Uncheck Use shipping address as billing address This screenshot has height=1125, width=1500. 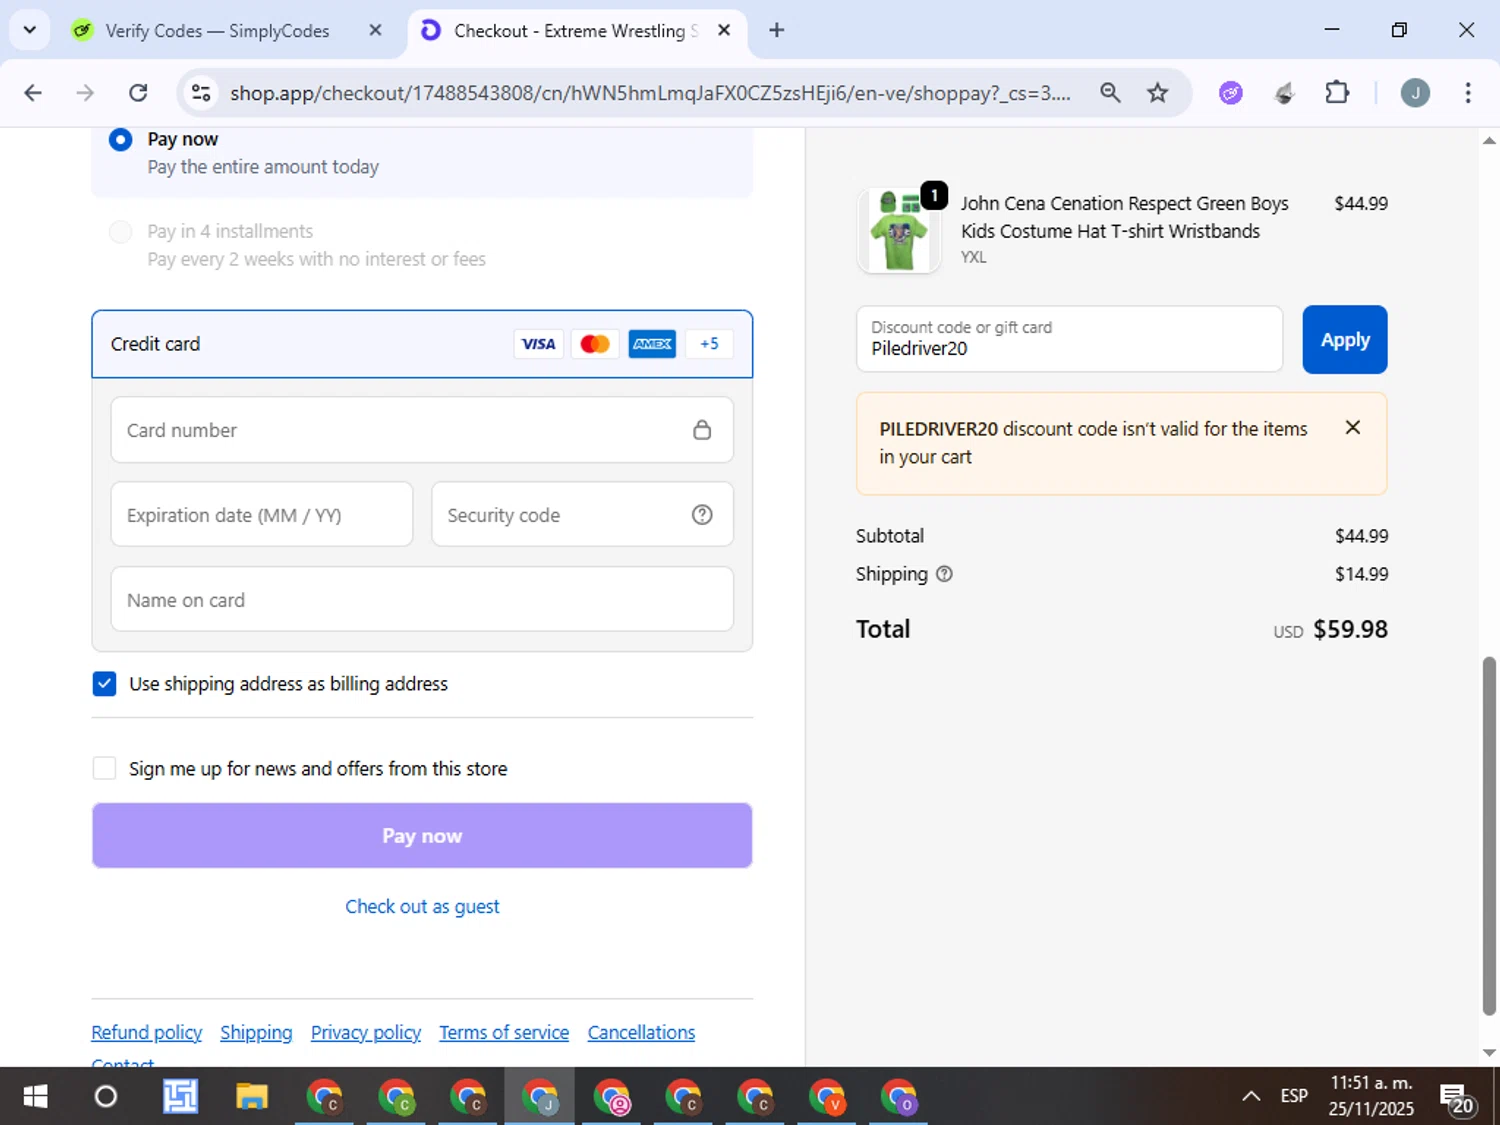point(104,684)
